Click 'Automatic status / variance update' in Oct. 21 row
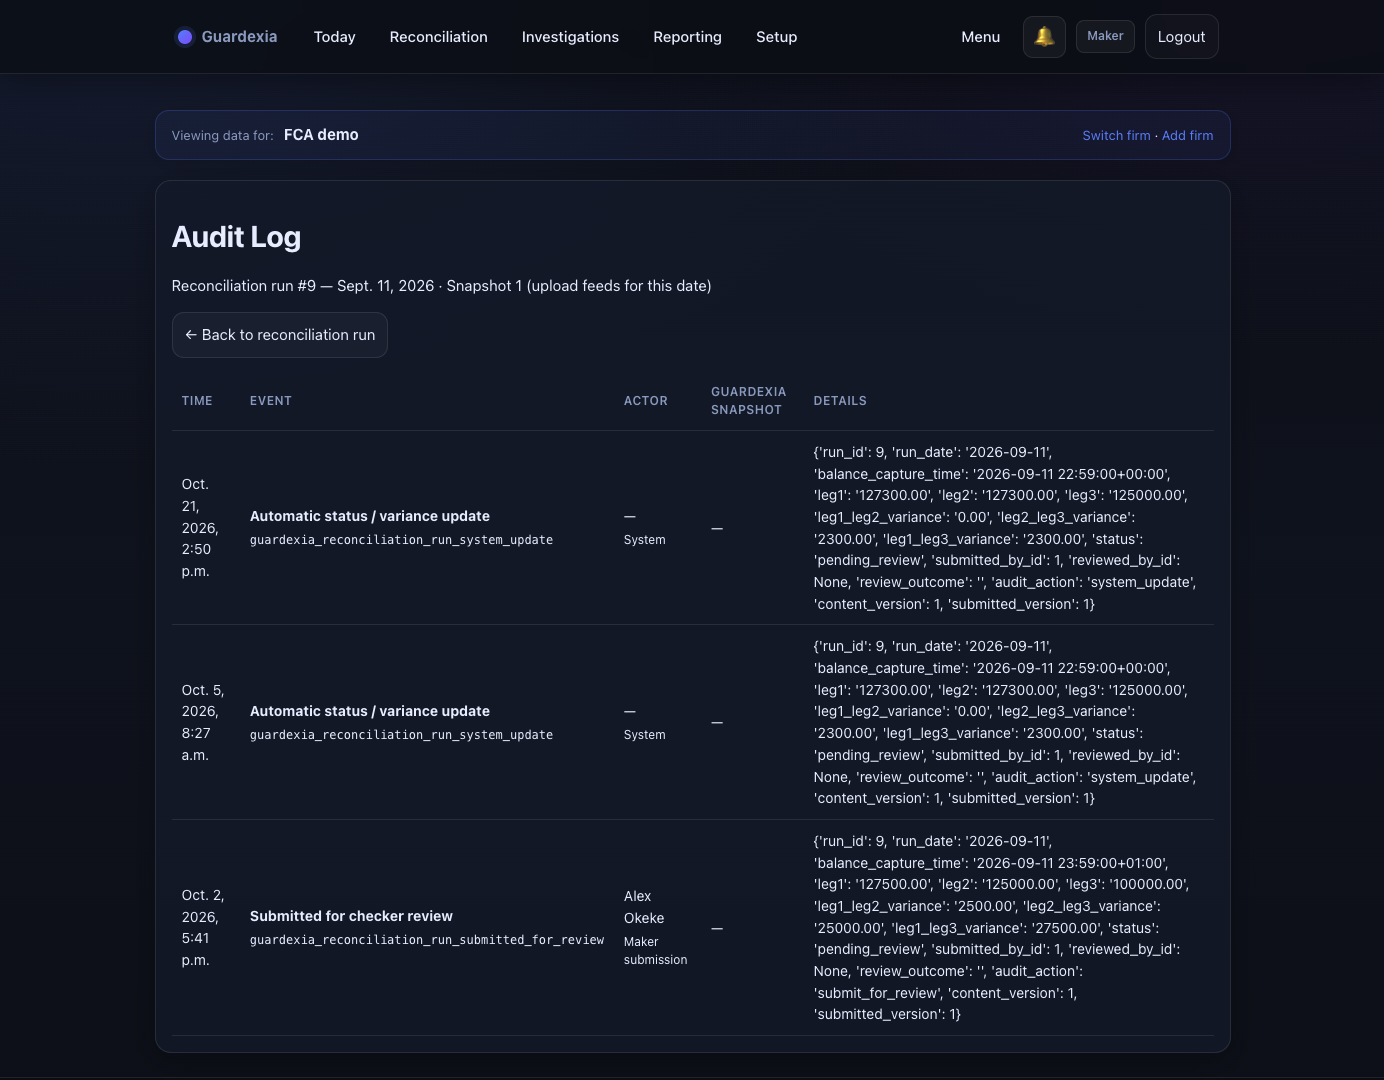1384x1080 pixels. click(x=370, y=516)
